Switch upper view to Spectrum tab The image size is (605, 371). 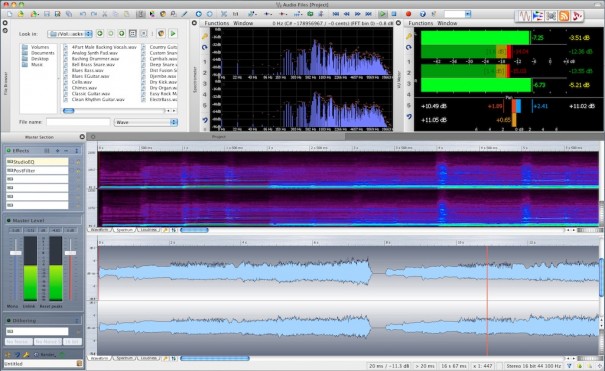[x=124, y=230]
